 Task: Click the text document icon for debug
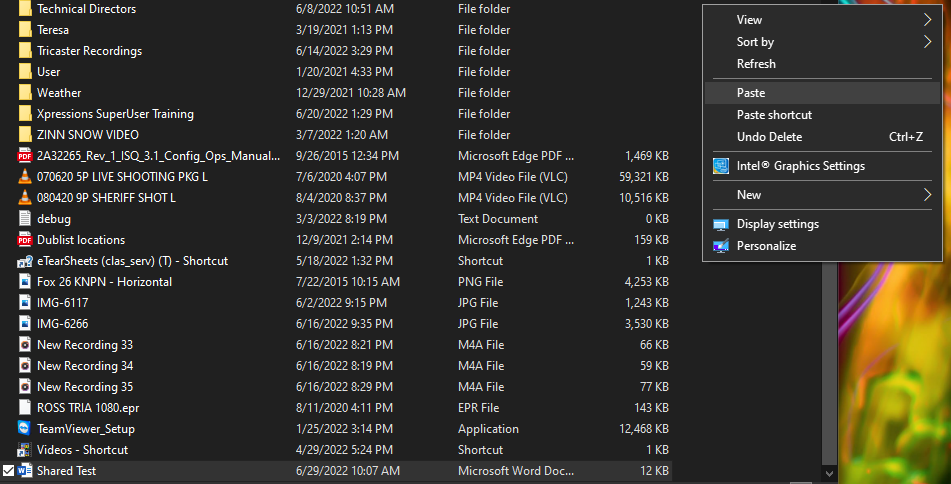click(x=25, y=219)
